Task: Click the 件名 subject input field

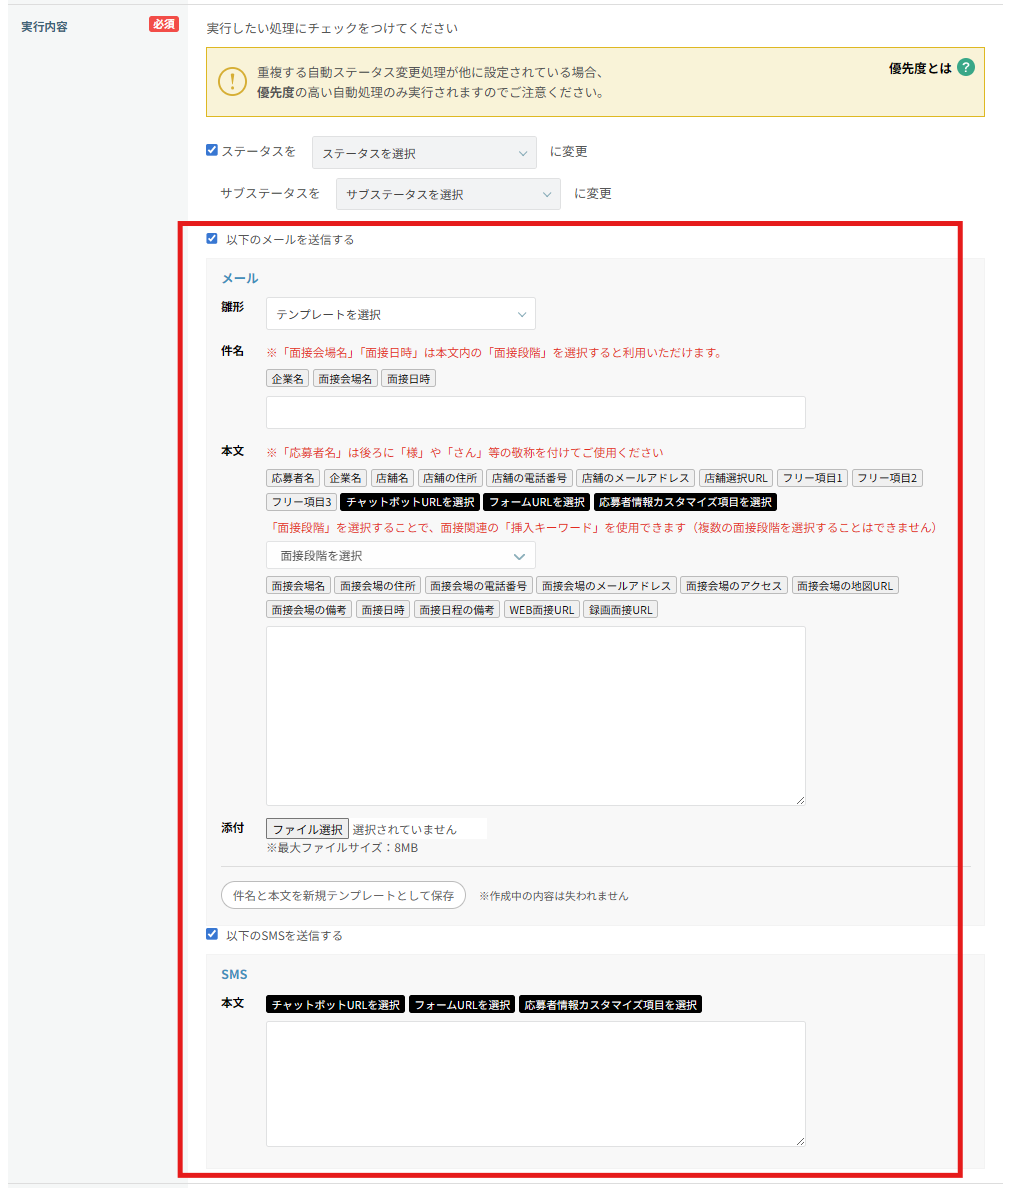Action: pos(535,412)
